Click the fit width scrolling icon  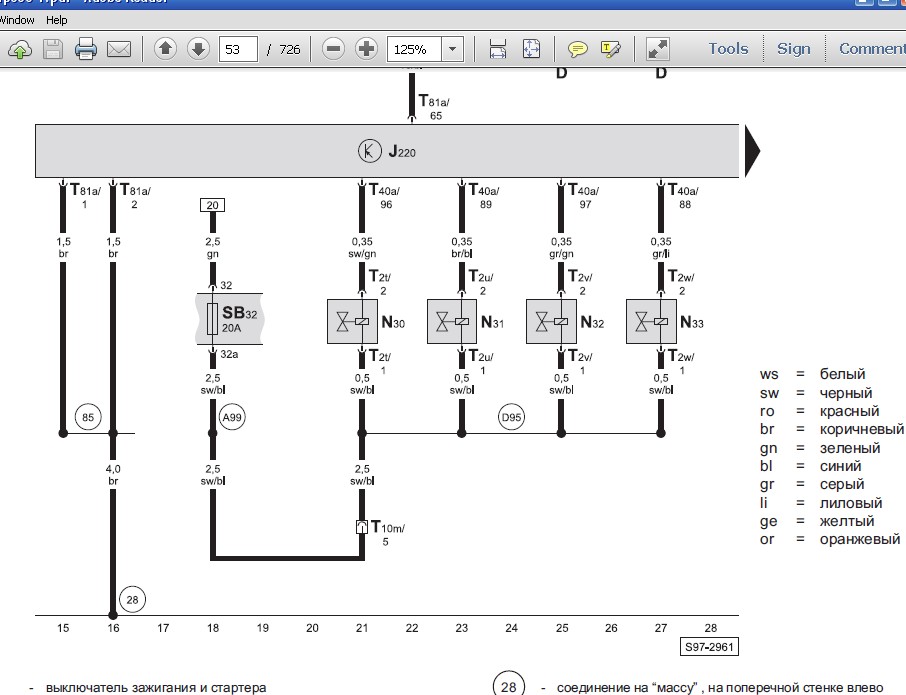pos(497,49)
